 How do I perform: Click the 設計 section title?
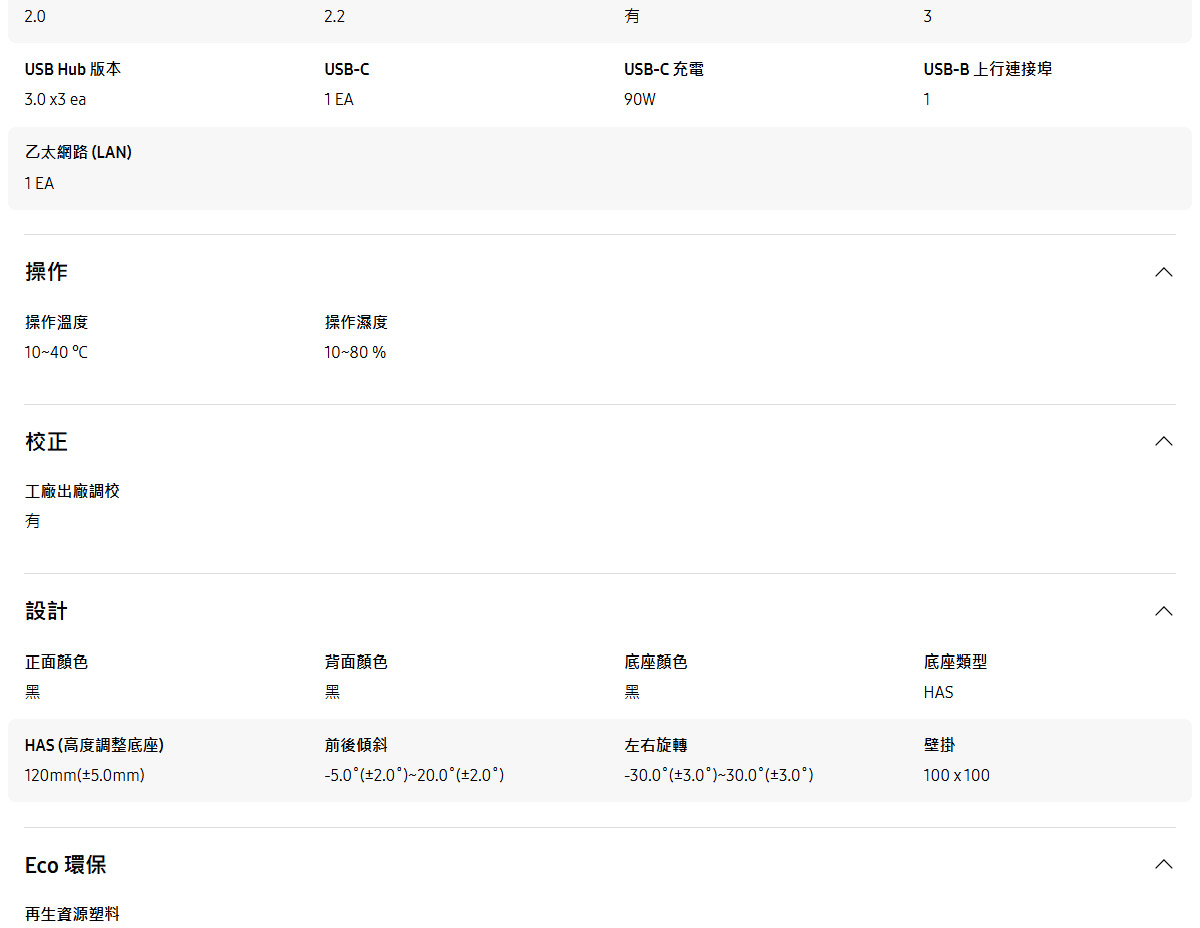[46, 611]
